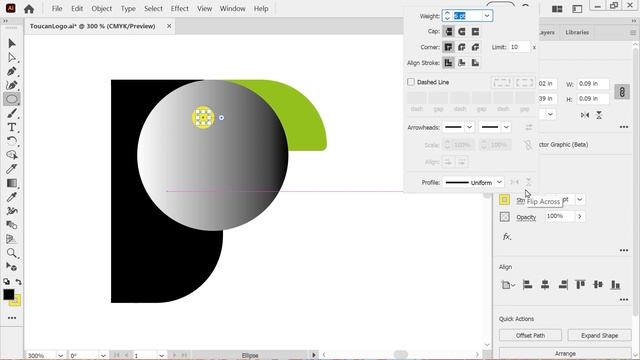The image size is (640, 360).
Task: Select the Pen tool
Action: 12,71
